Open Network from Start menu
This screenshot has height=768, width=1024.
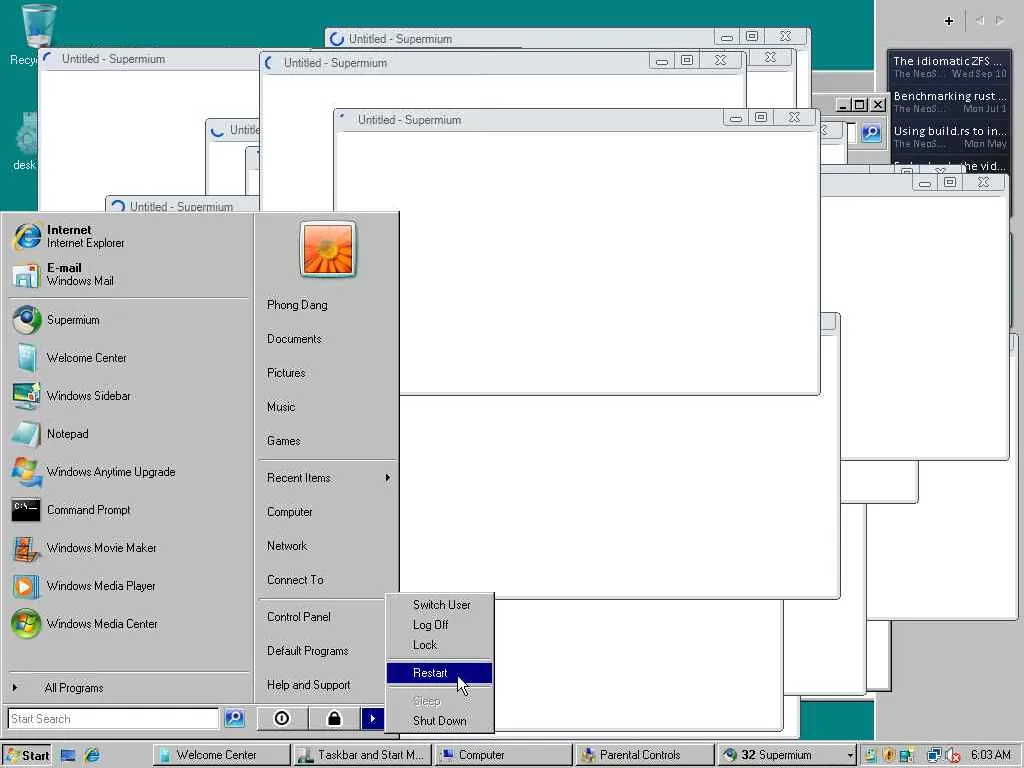pyautogui.click(x=328, y=546)
